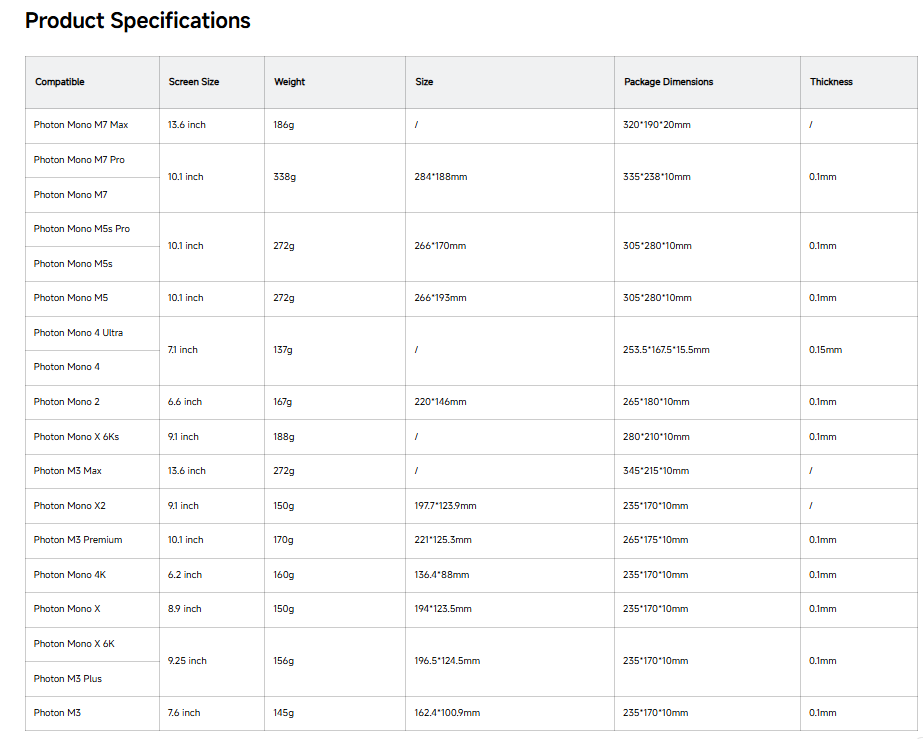Select the Thickness column header
This screenshot has width=923, height=739.
831,82
